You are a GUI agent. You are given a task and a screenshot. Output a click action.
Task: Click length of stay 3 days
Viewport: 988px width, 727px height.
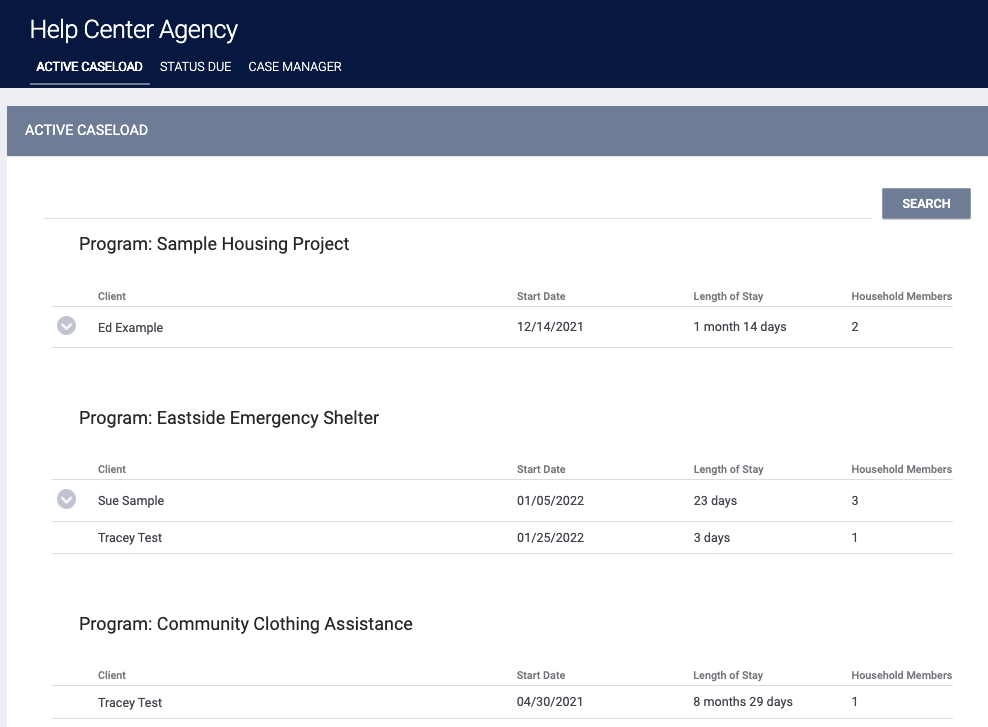click(x=711, y=537)
